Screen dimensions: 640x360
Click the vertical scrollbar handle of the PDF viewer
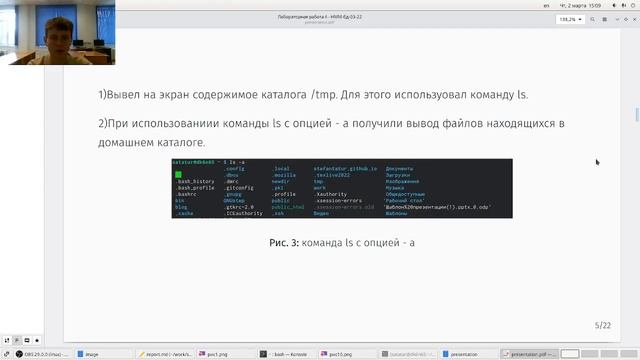click(637, 114)
